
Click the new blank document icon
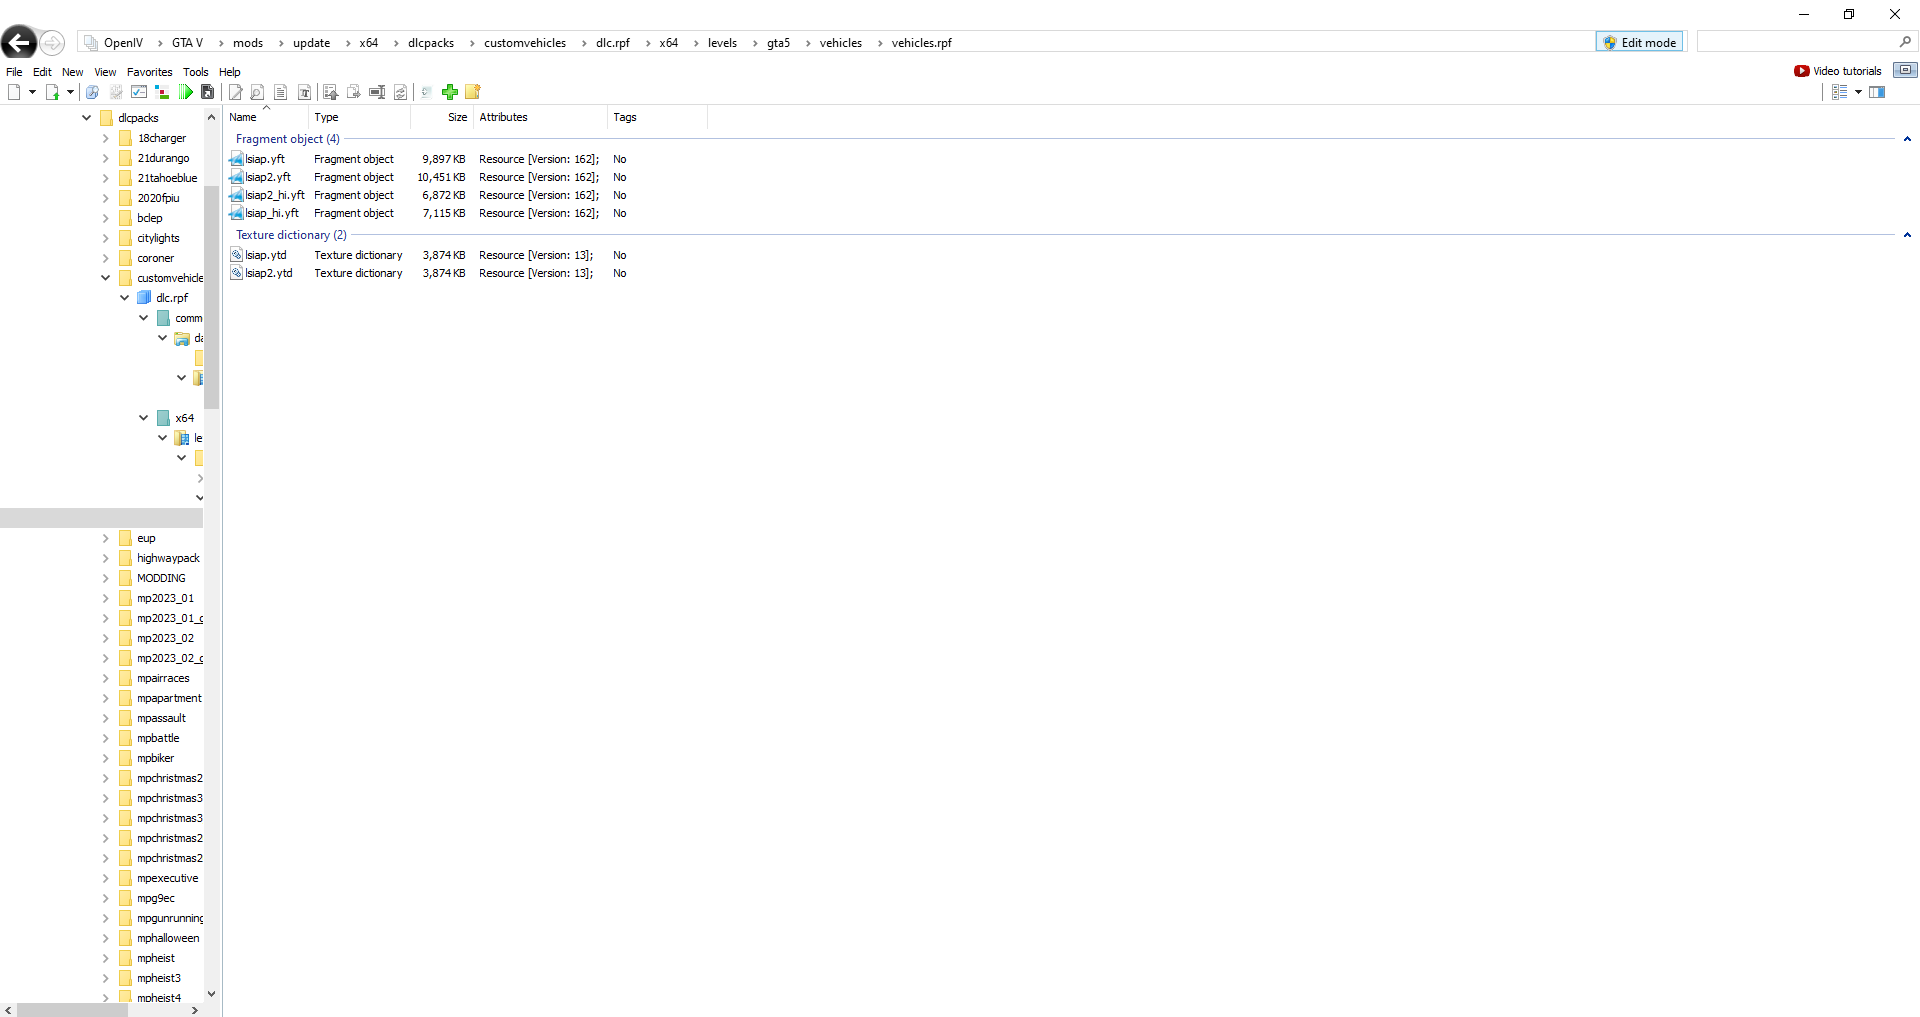coord(14,92)
